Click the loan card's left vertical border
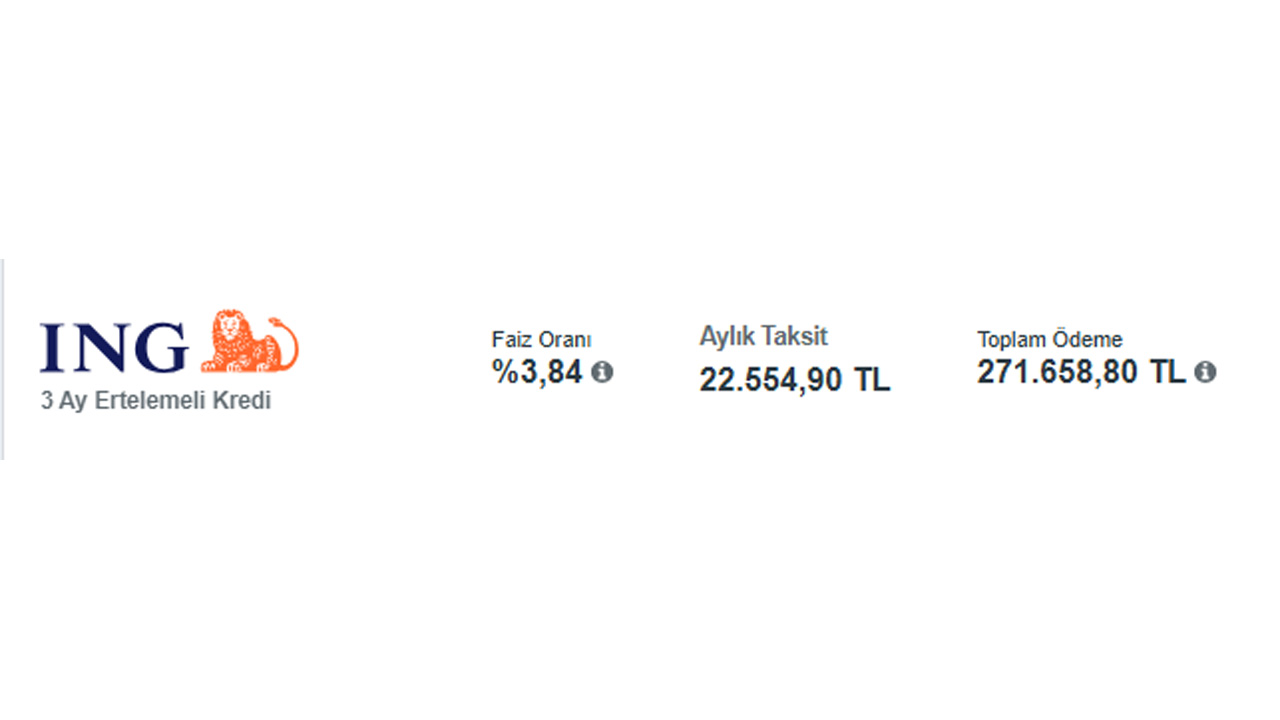 click(x=2, y=359)
